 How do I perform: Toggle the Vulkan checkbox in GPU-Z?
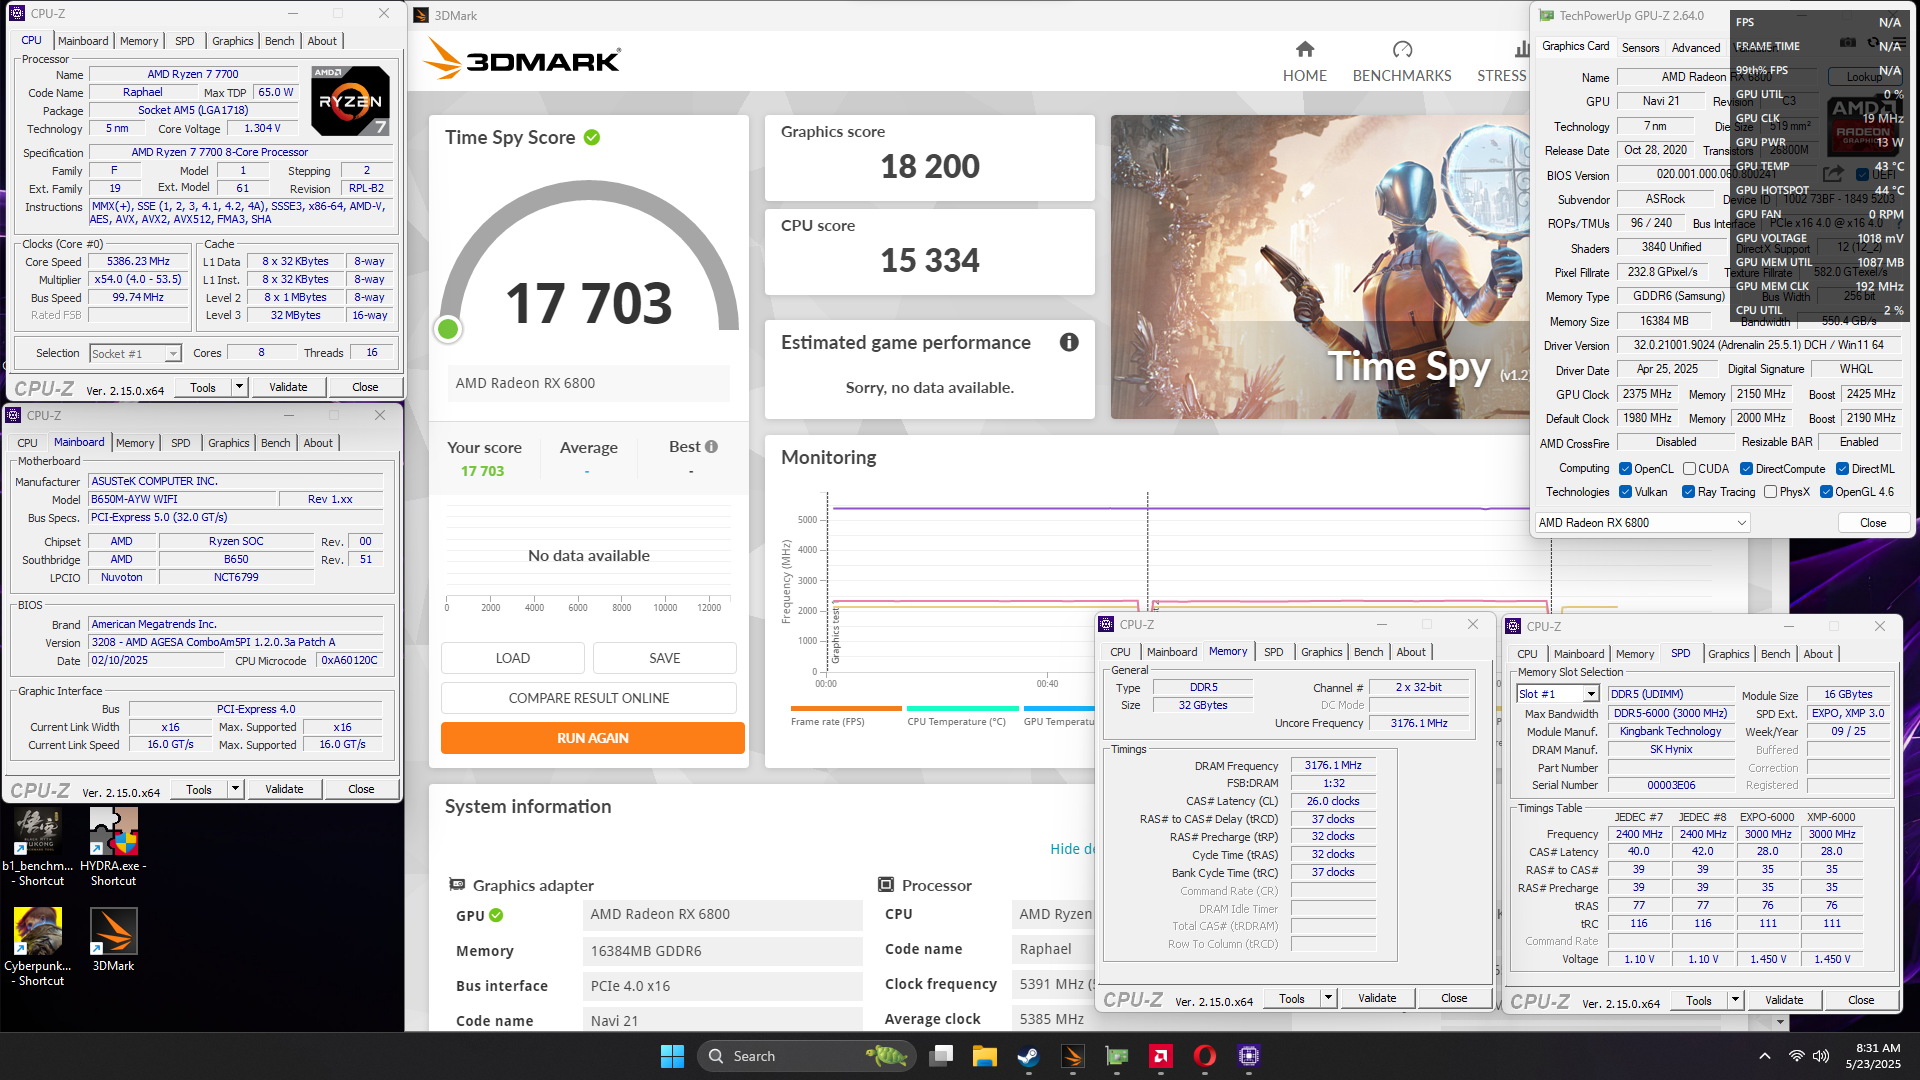tap(1626, 492)
